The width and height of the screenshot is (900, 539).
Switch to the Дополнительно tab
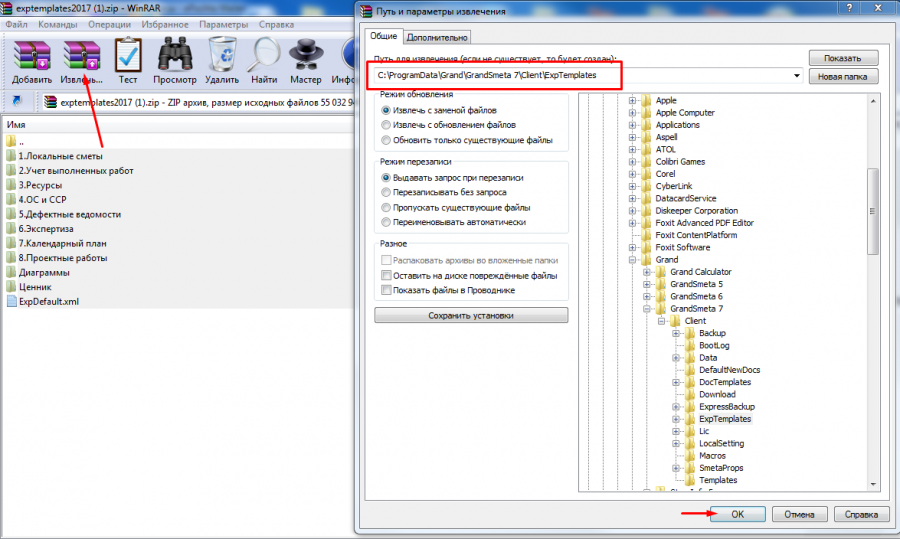coord(437,37)
